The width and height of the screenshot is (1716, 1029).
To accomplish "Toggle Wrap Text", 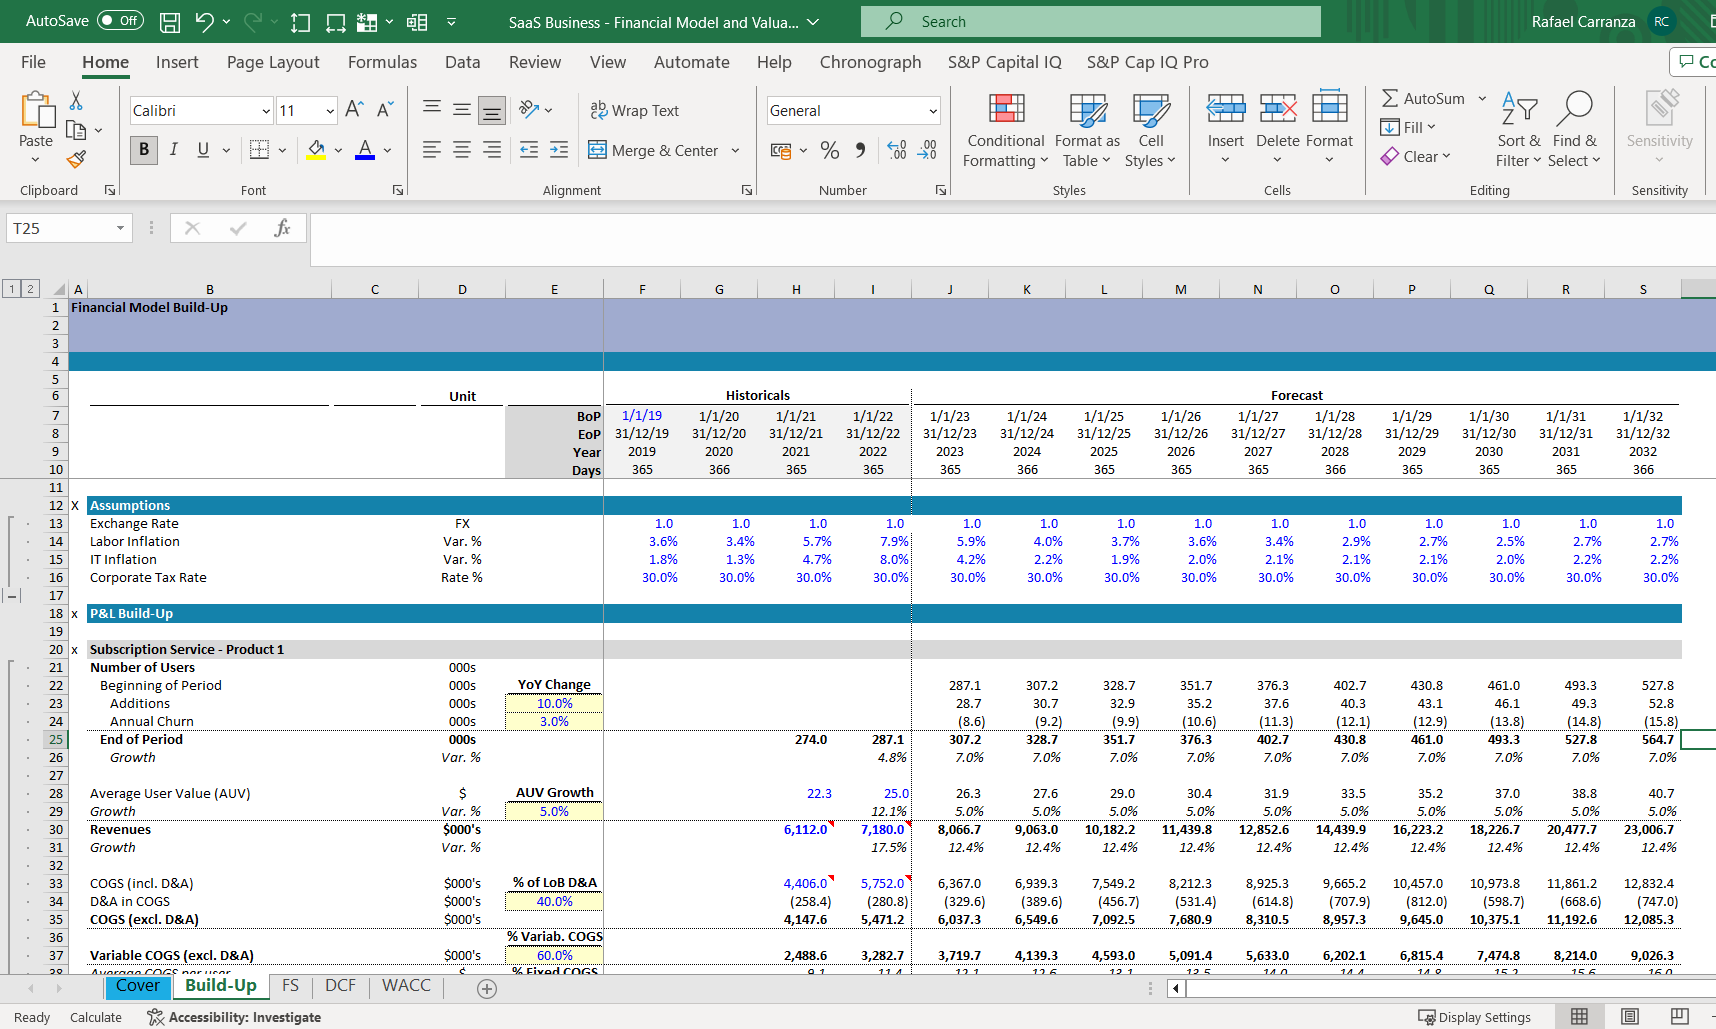I will pos(634,110).
